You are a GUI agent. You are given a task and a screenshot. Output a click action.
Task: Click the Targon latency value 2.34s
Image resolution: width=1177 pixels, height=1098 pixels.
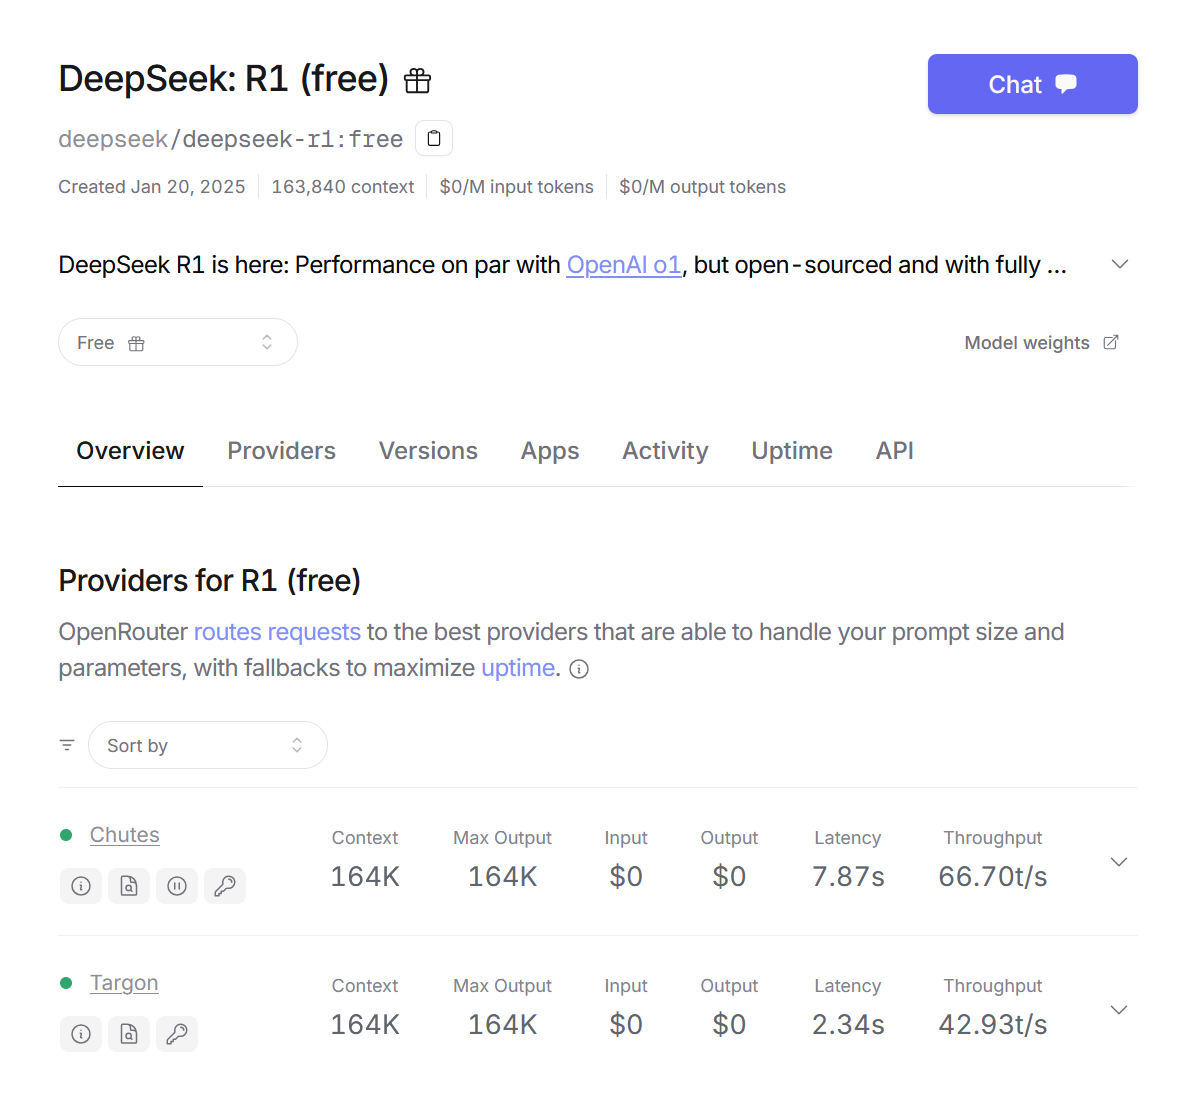pos(848,1024)
